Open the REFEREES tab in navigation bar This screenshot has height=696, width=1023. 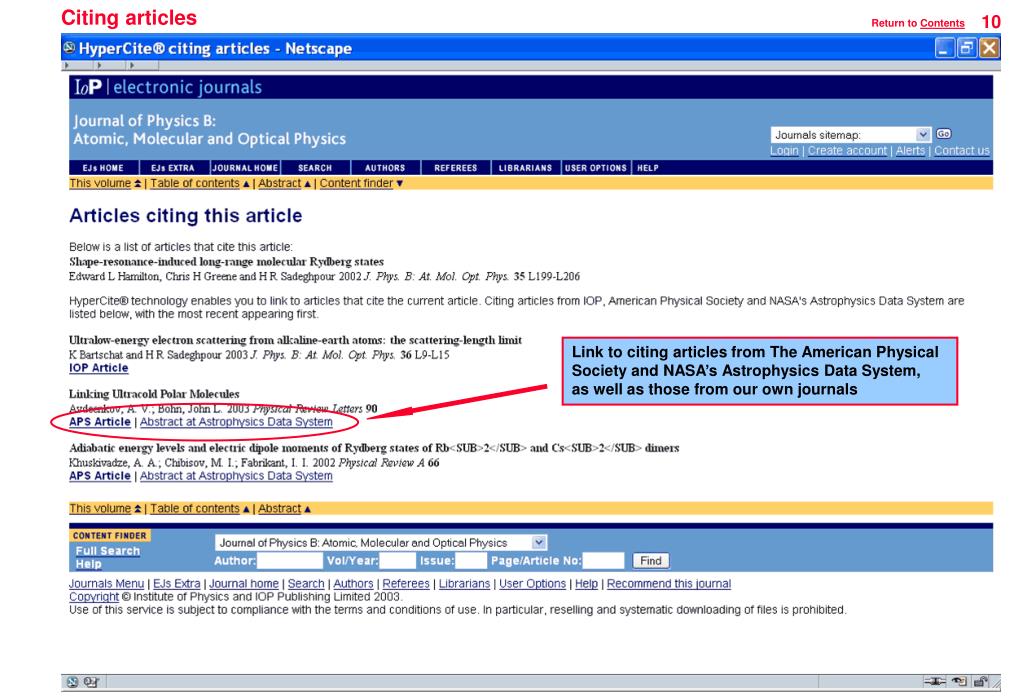tap(455, 168)
